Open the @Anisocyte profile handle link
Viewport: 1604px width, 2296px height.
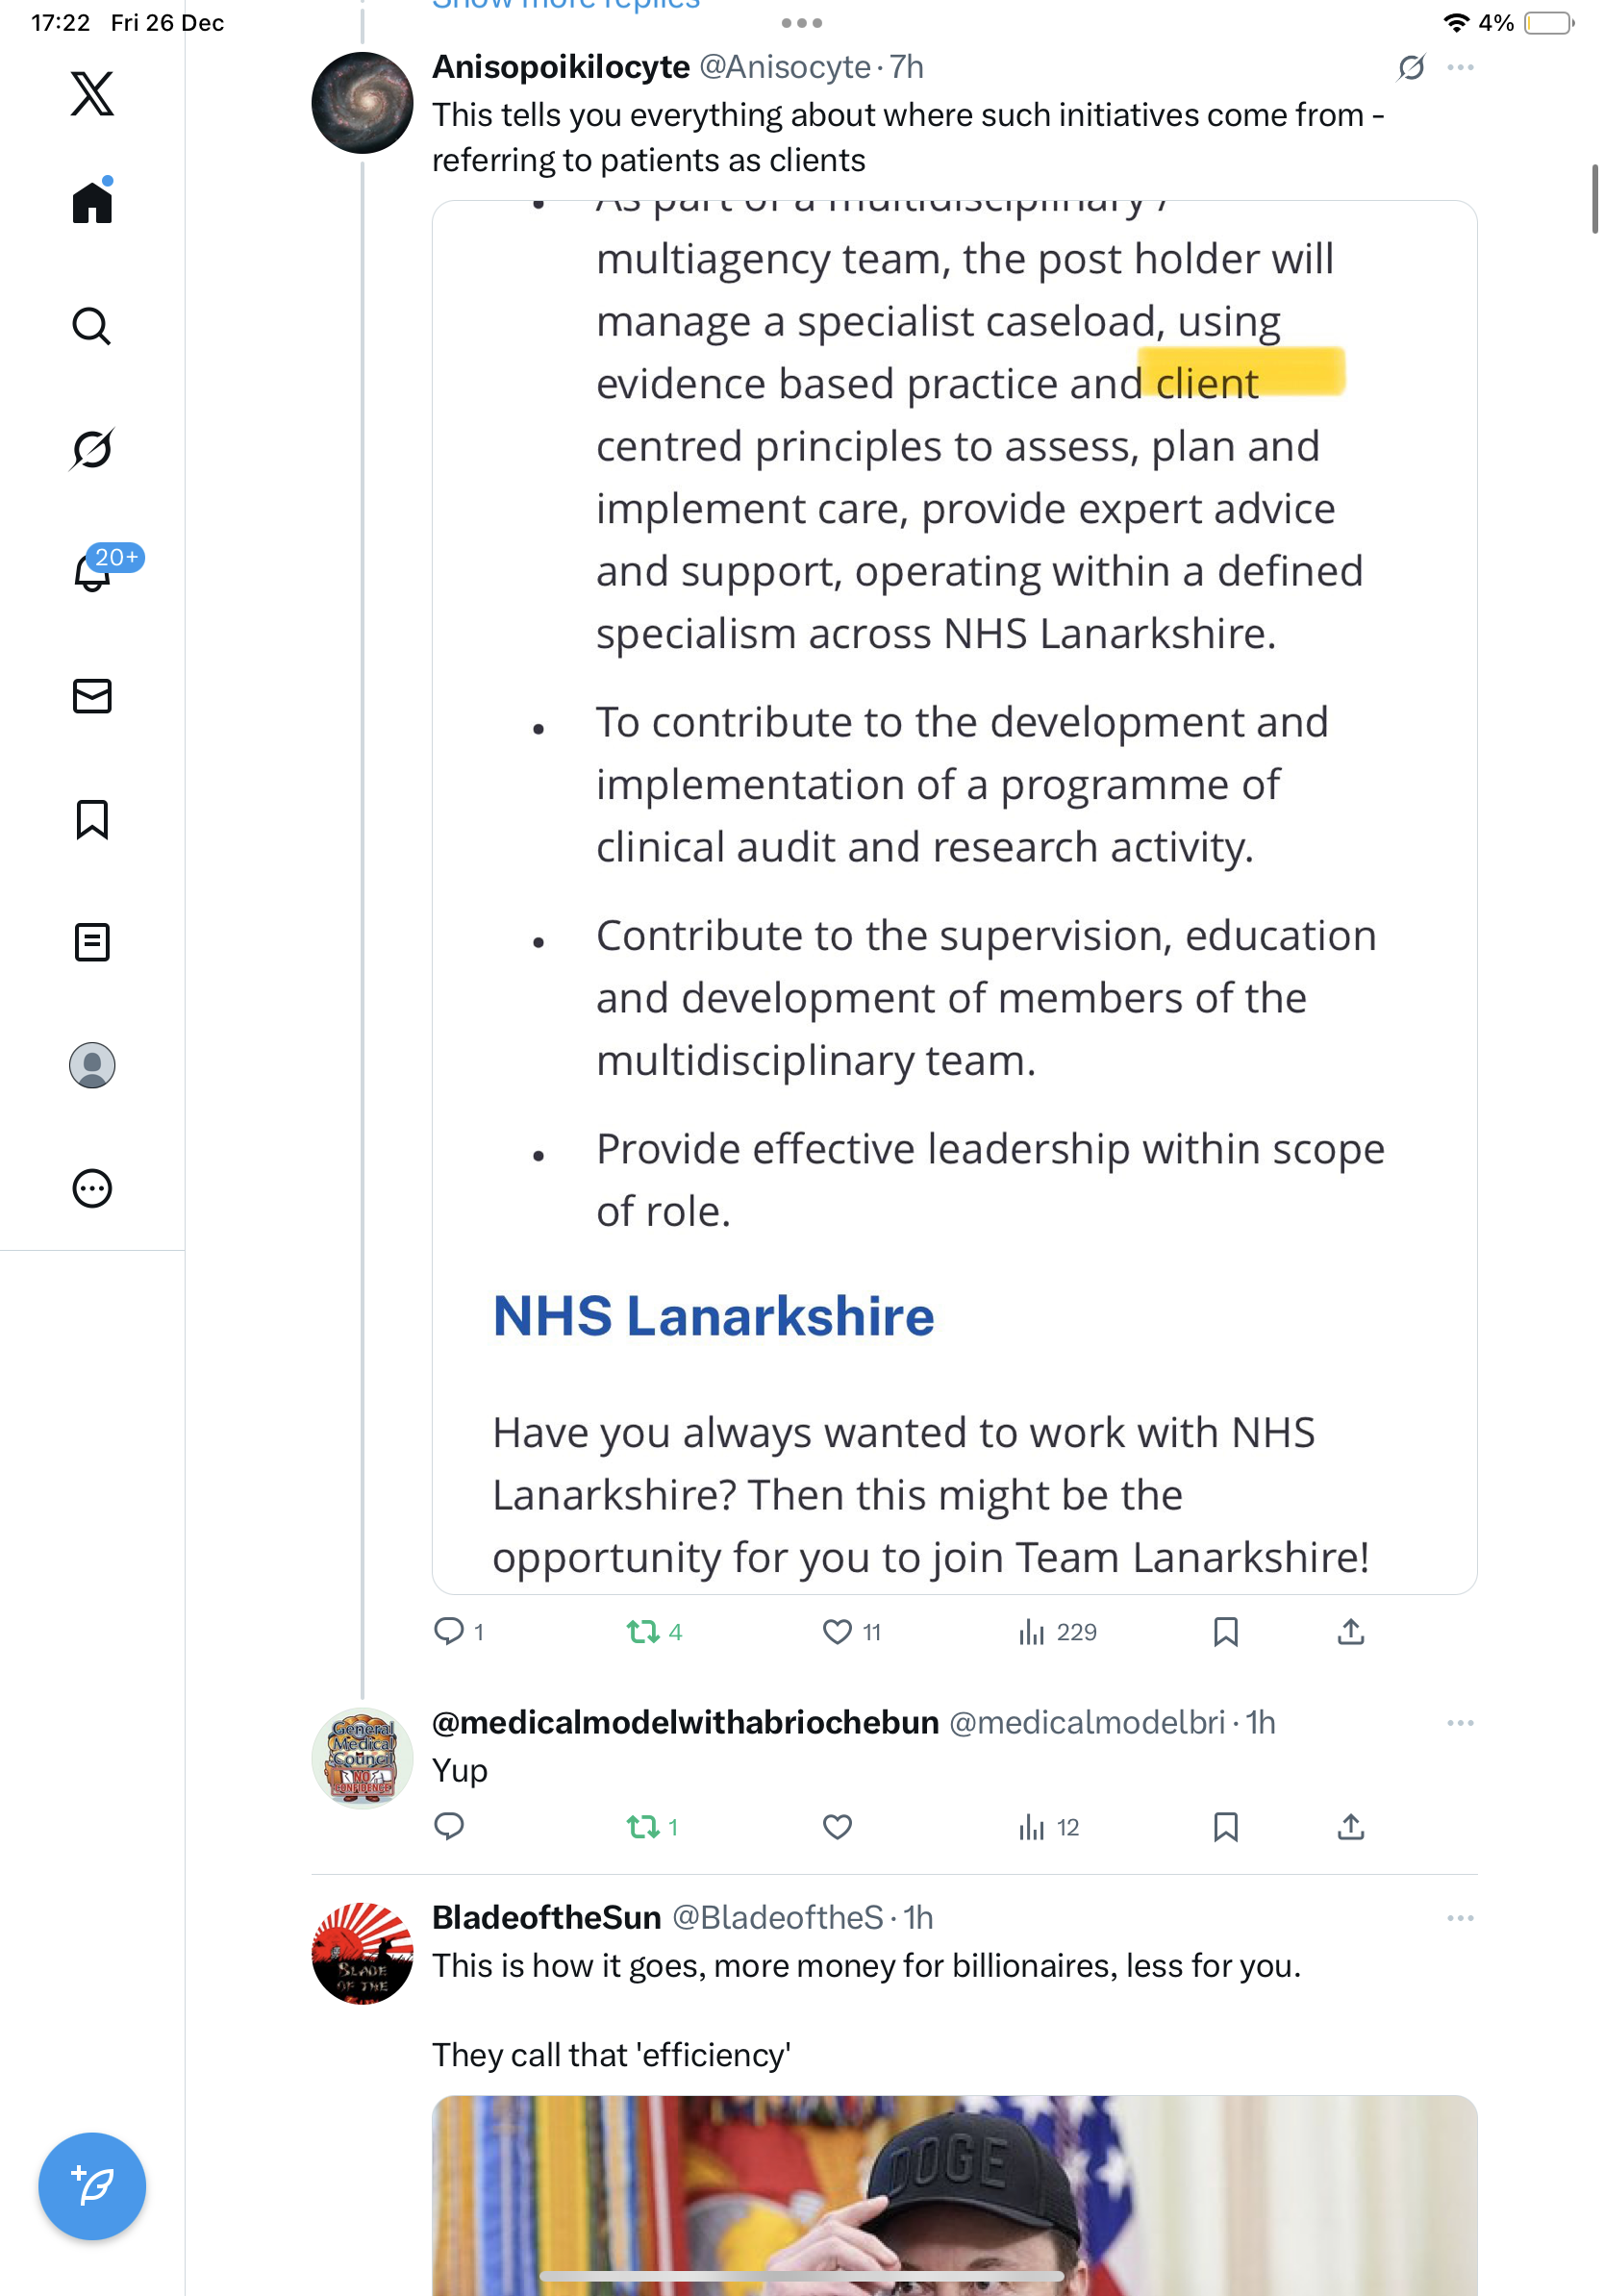click(x=784, y=68)
